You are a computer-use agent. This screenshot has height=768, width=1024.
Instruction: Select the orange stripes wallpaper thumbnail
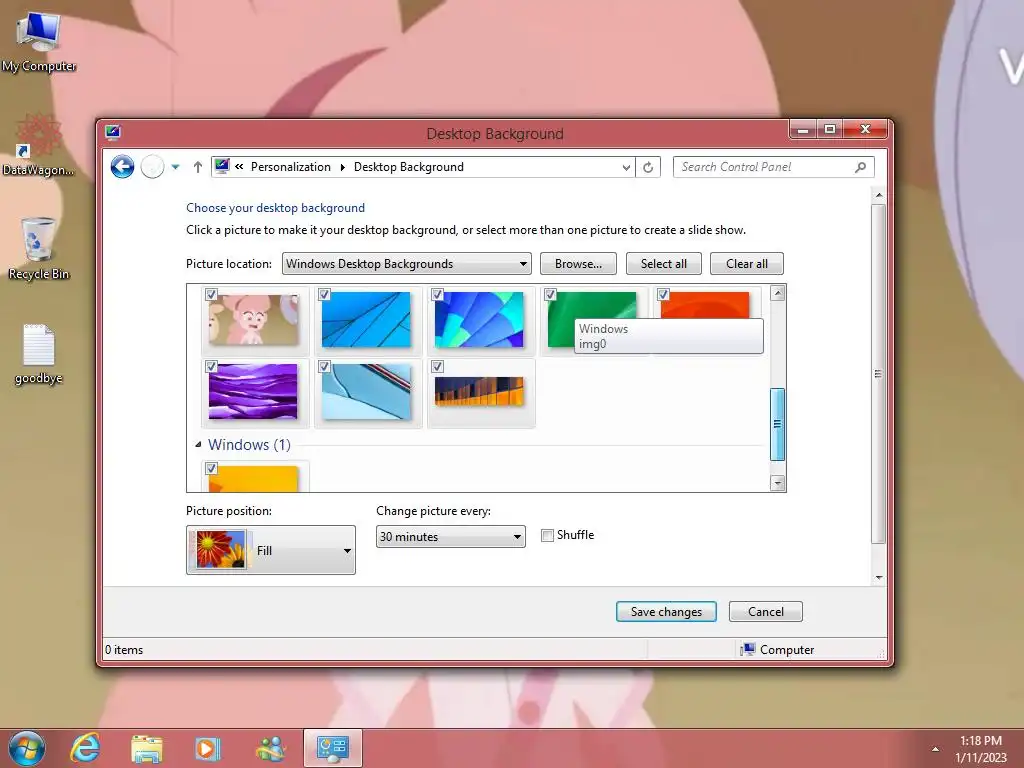(479, 391)
